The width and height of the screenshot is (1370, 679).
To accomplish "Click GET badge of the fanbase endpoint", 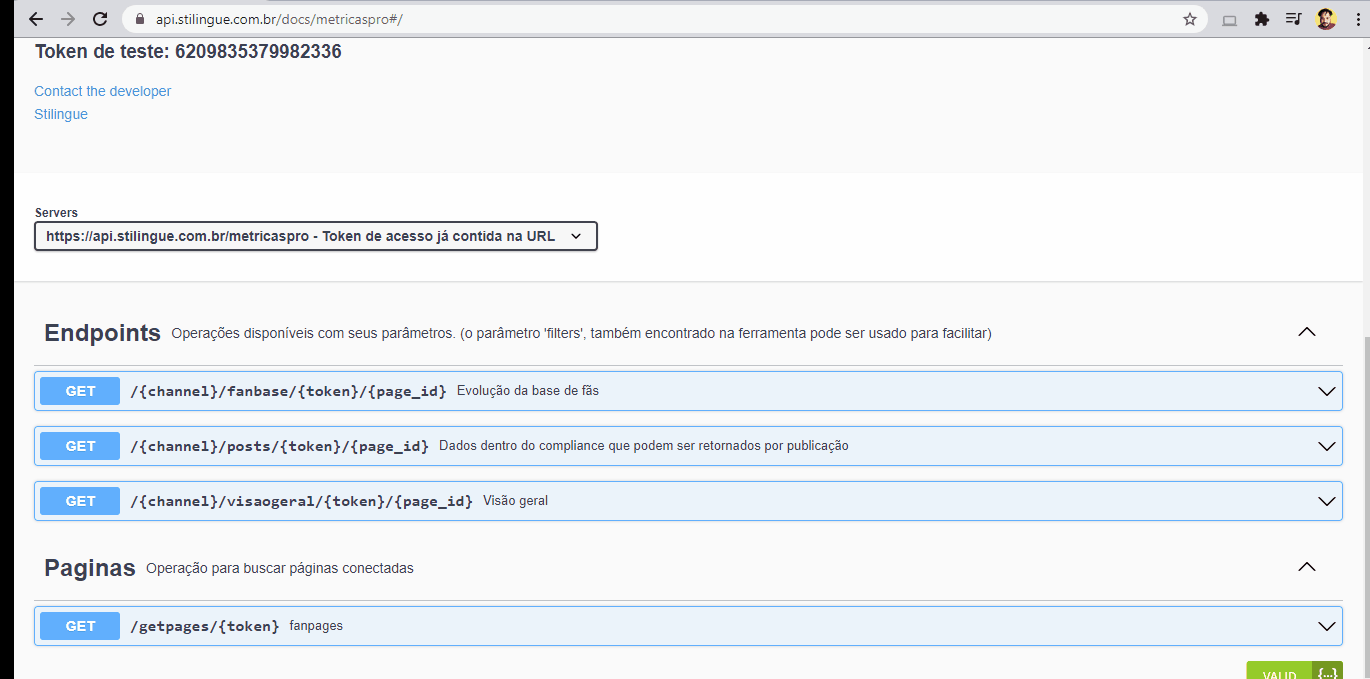I will click(80, 391).
